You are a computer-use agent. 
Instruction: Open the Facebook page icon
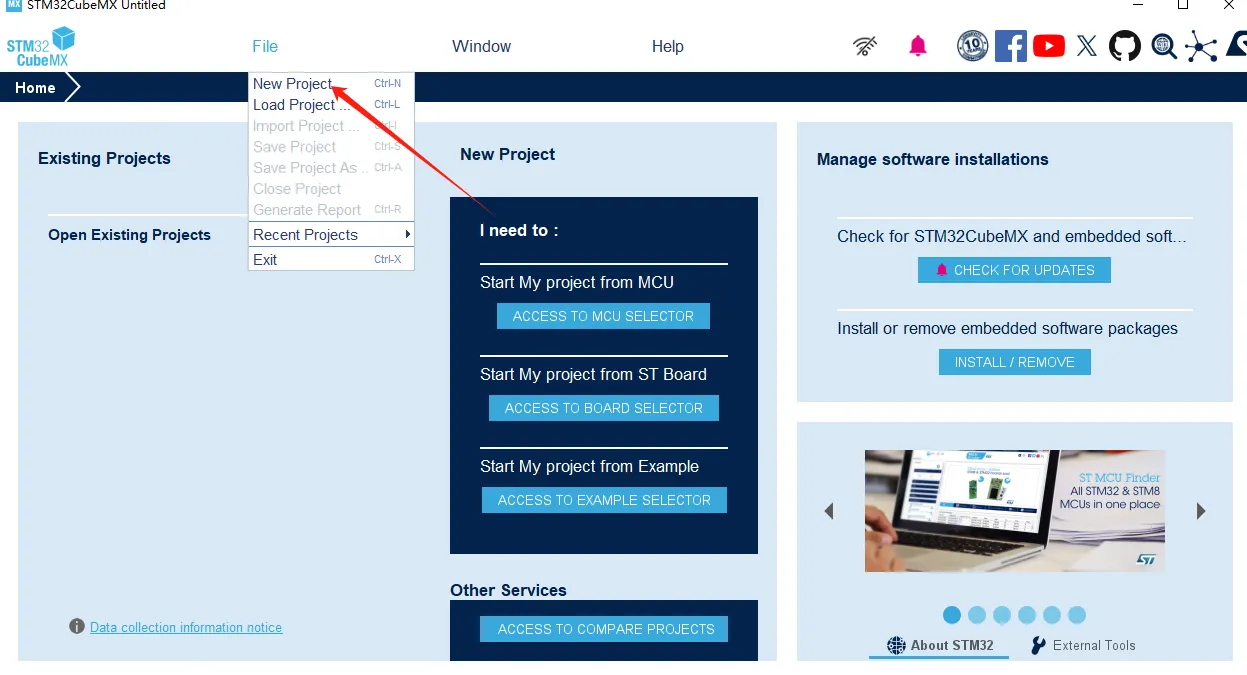click(x=1010, y=46)
